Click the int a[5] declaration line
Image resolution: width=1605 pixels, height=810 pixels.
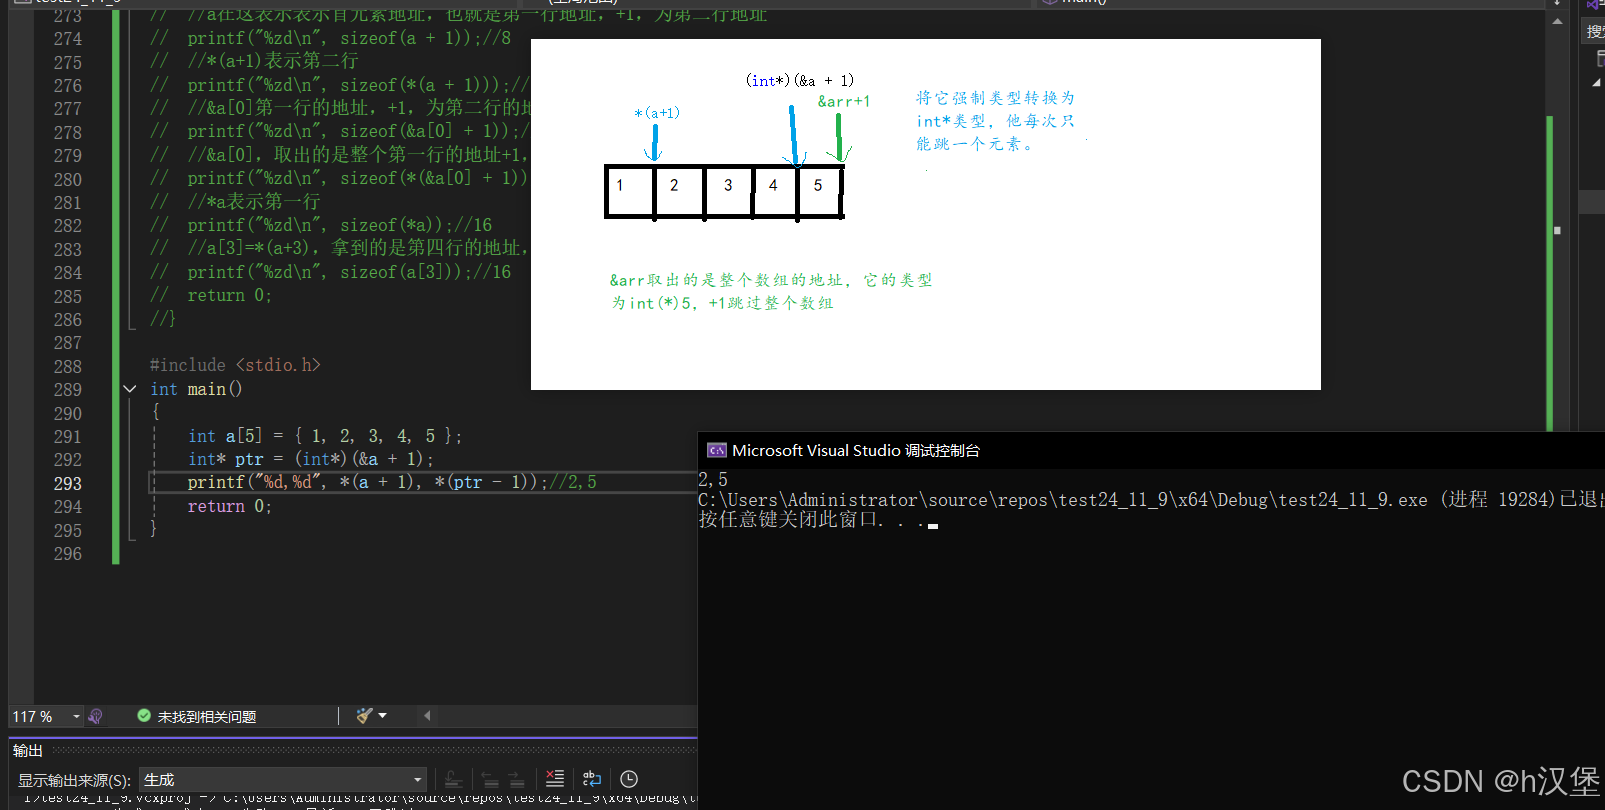pyautogui.click(x=325, y=436)
